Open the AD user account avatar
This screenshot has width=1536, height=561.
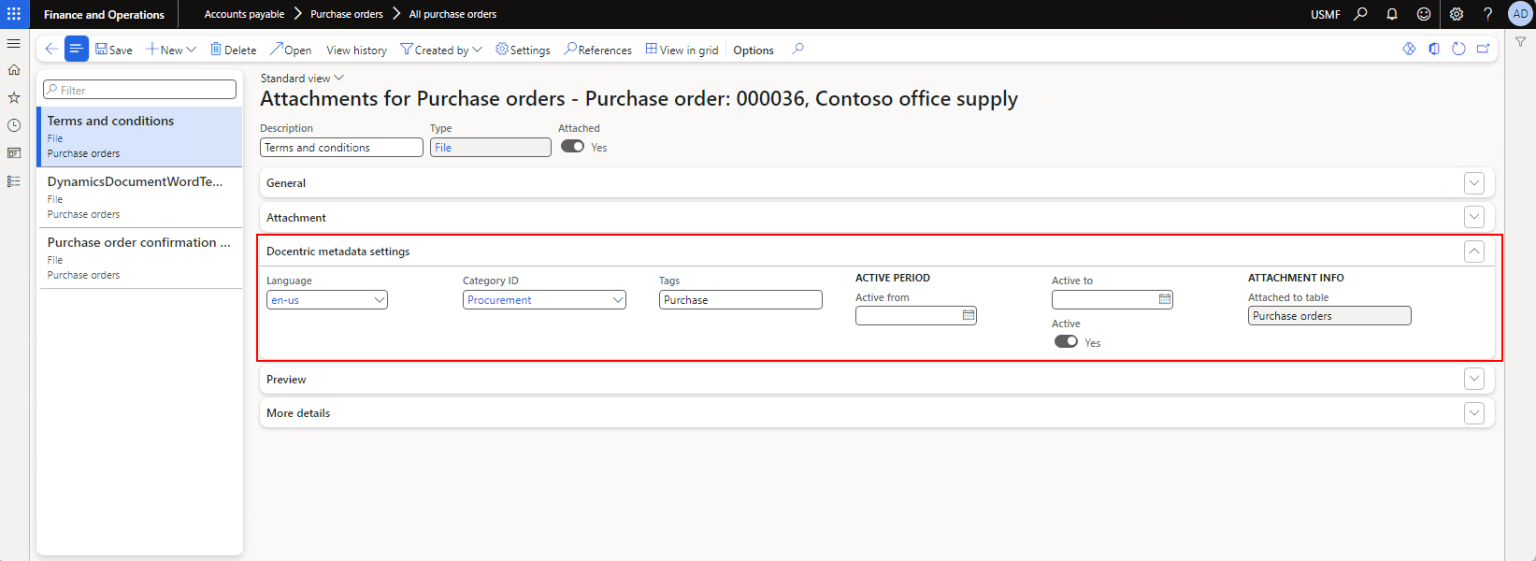(1520, 14)
